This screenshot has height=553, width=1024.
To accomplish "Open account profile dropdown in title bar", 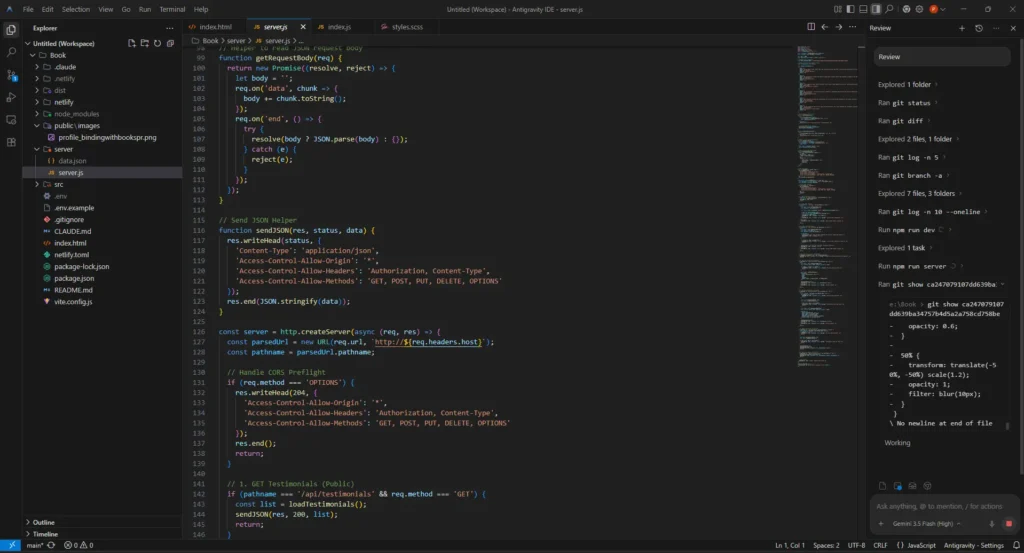I will click(x=937, y=9).
